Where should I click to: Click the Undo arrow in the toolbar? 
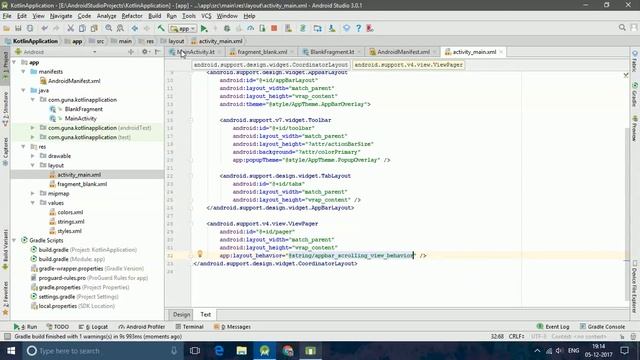tap(44, 28)
